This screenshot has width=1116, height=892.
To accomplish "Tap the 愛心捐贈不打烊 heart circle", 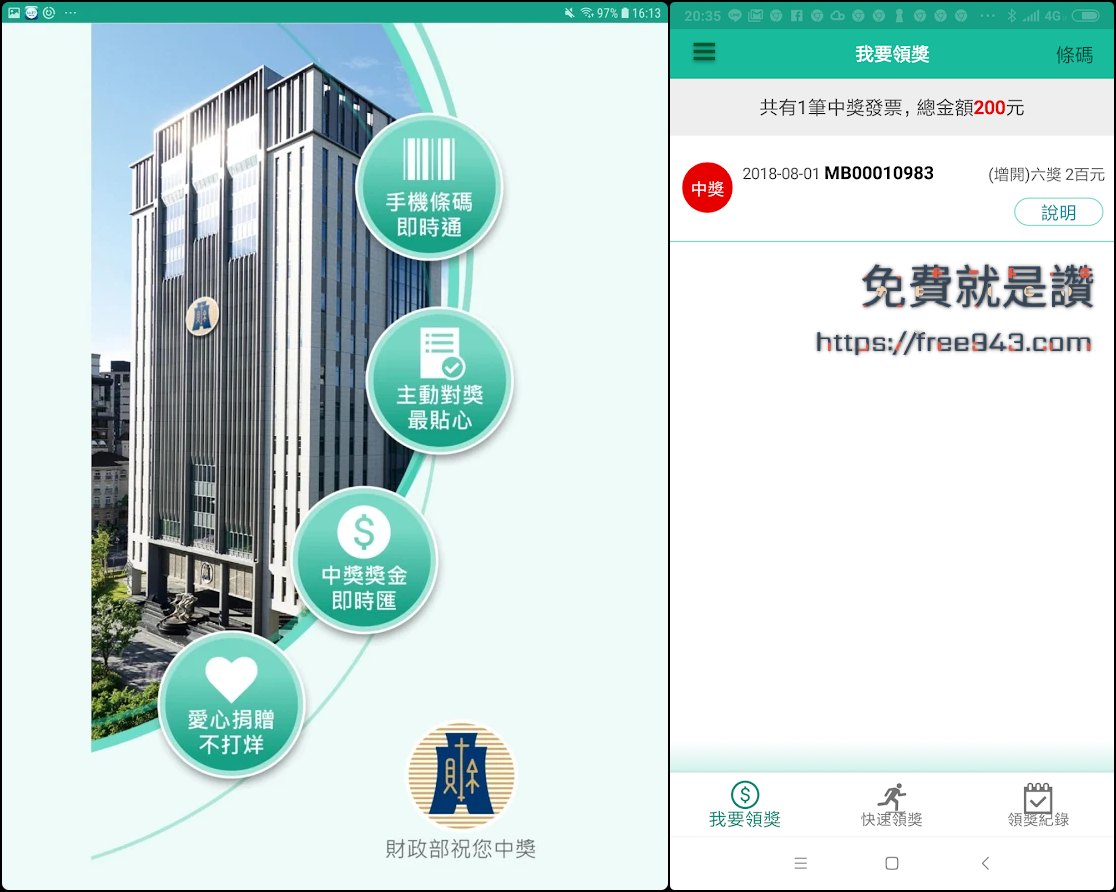I will coord(231,705).
